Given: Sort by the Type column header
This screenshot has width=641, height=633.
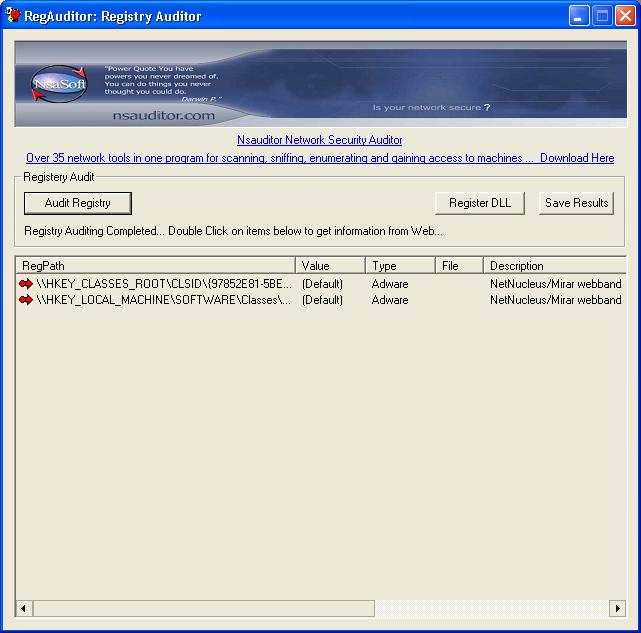Looking at the screenshot, I should (x=400, y=266).
